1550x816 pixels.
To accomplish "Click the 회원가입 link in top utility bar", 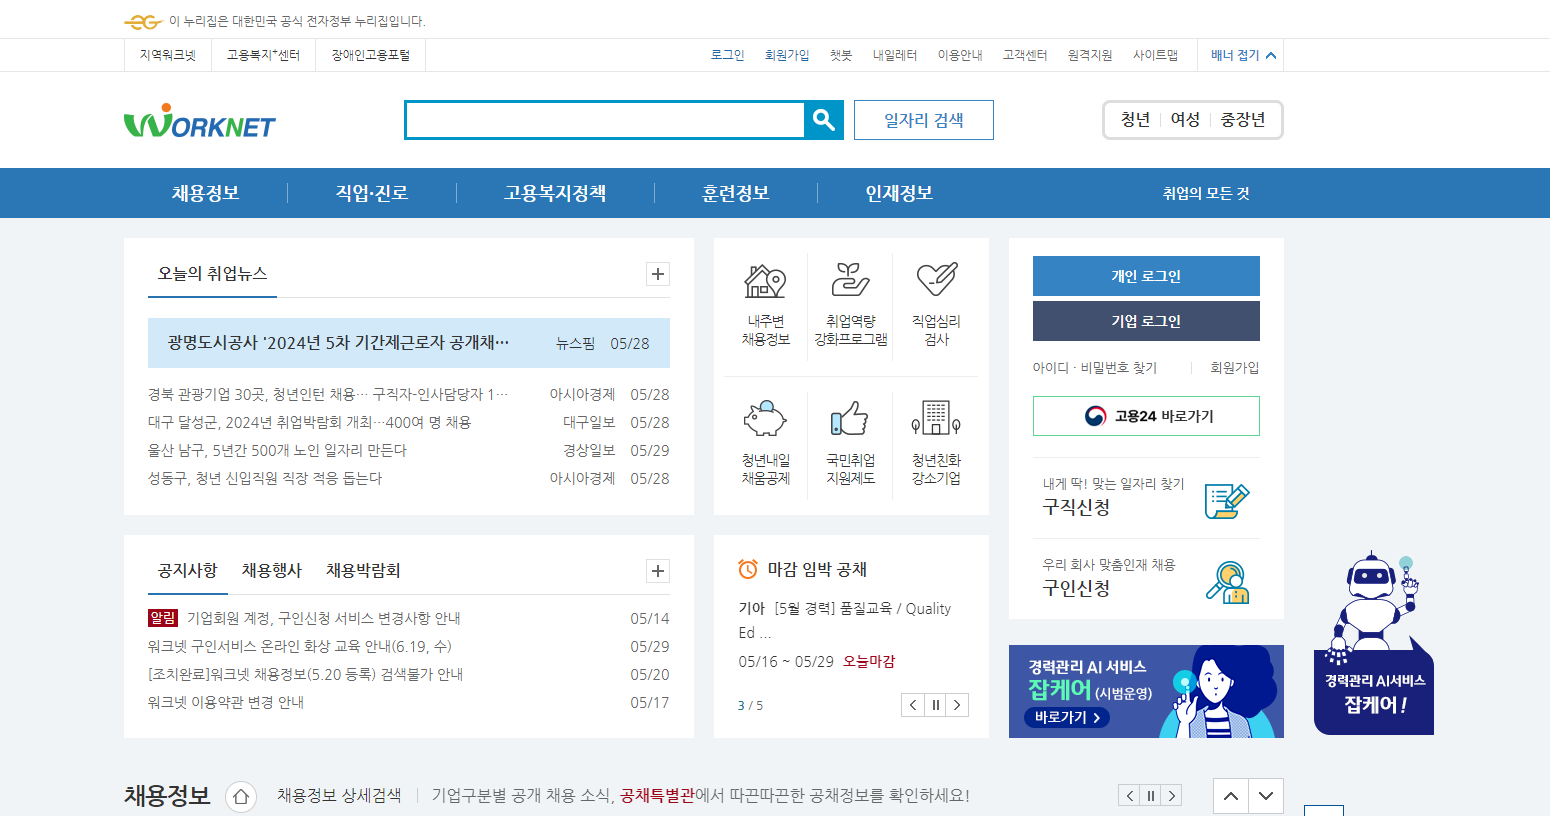I will [787, 55].
